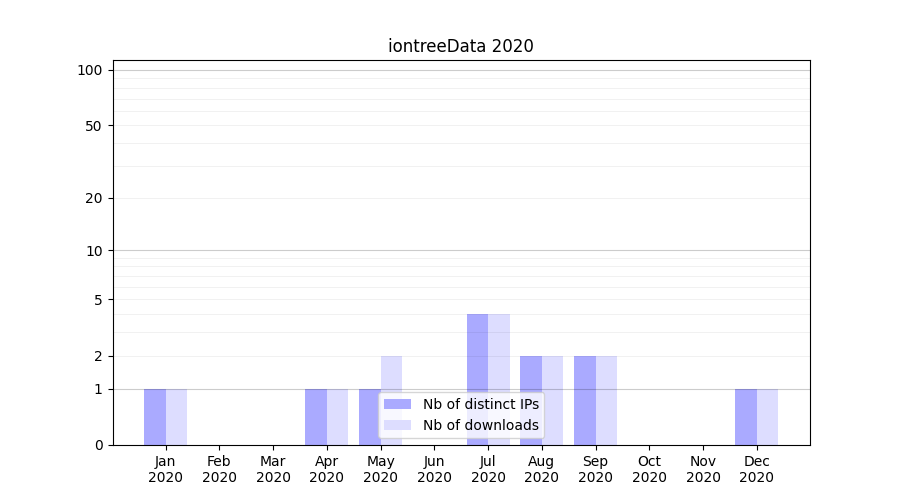Select the January distinct IPs bar

(155, 417)
